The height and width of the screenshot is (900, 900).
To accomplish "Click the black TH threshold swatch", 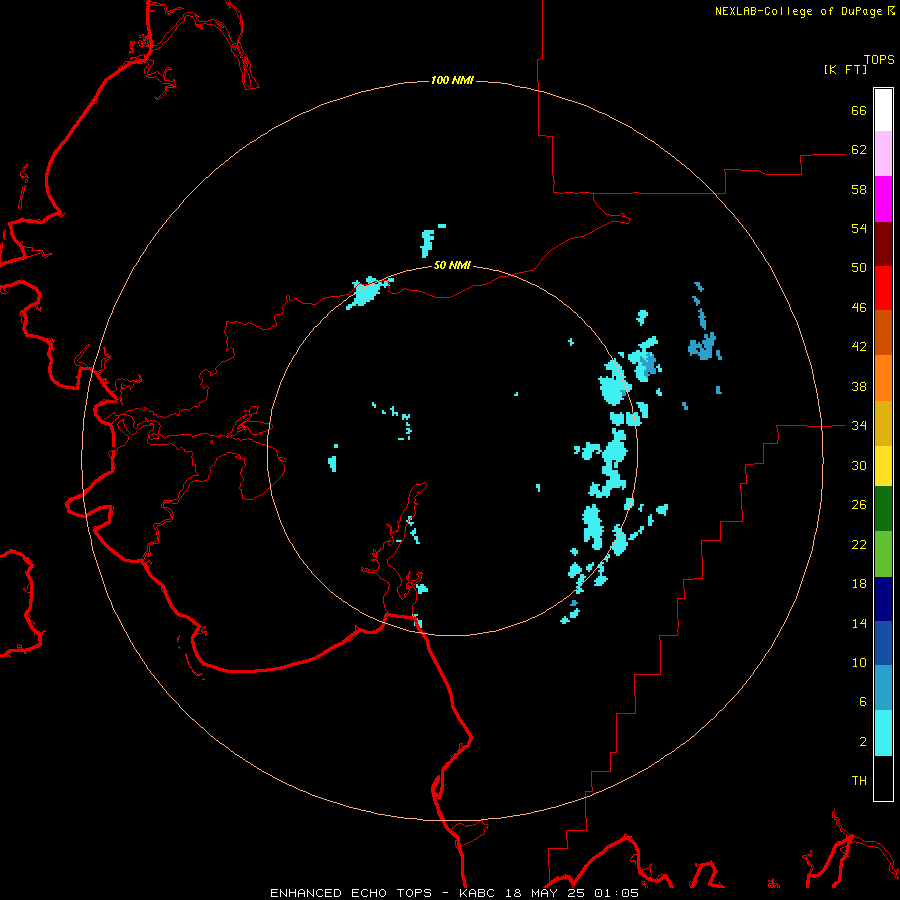I will 883,778.
